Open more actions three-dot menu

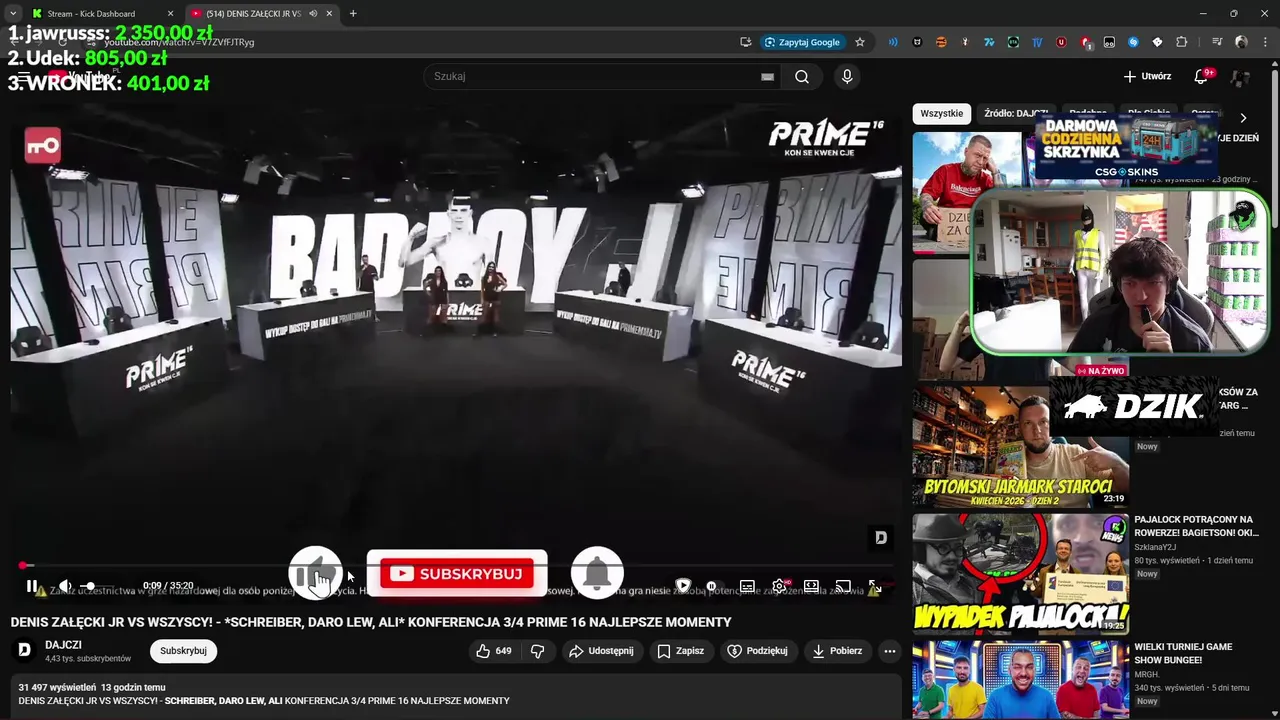889,651
